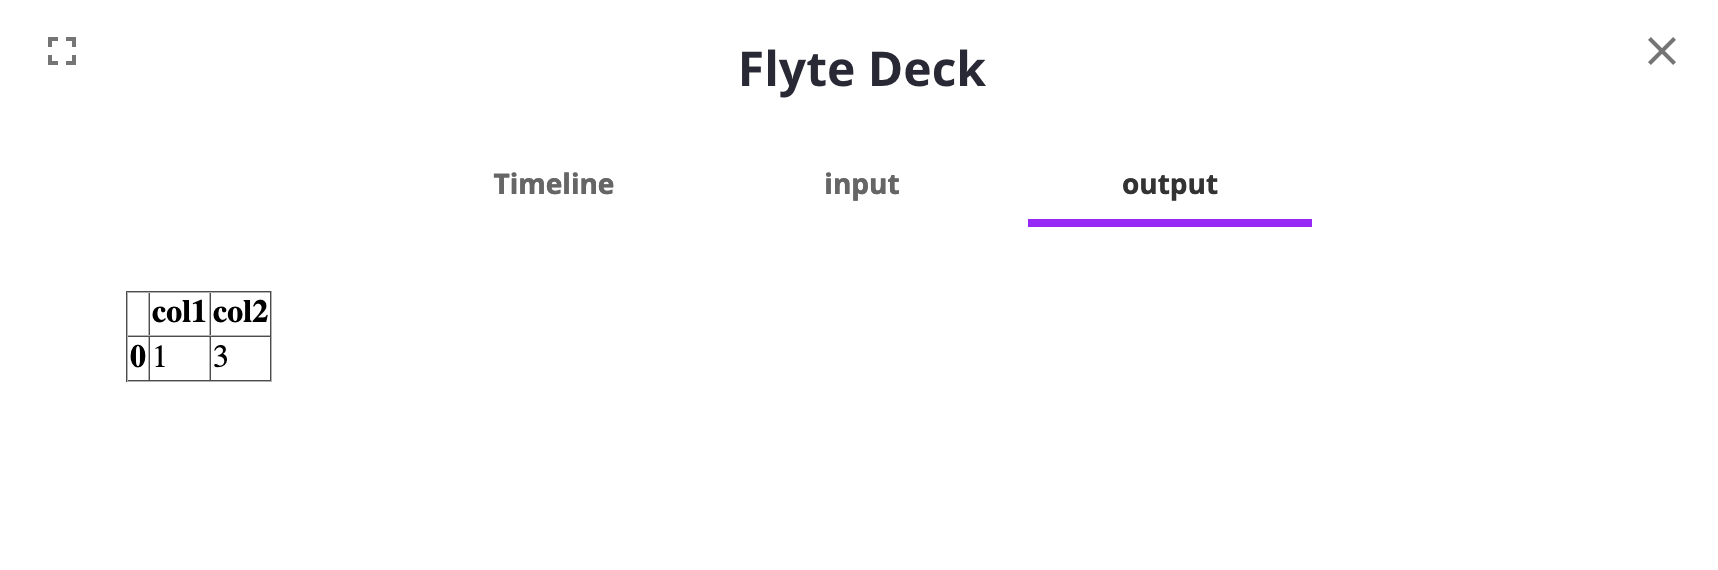Open the input tab
This screenshot has height=570, width=1718.
(x=861, y=184)
